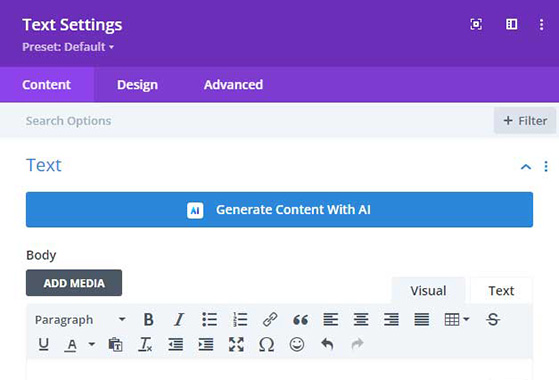The image size is (559, 380).
Task: Click the expand modal fullscreen icon
Action: point(476,25)
